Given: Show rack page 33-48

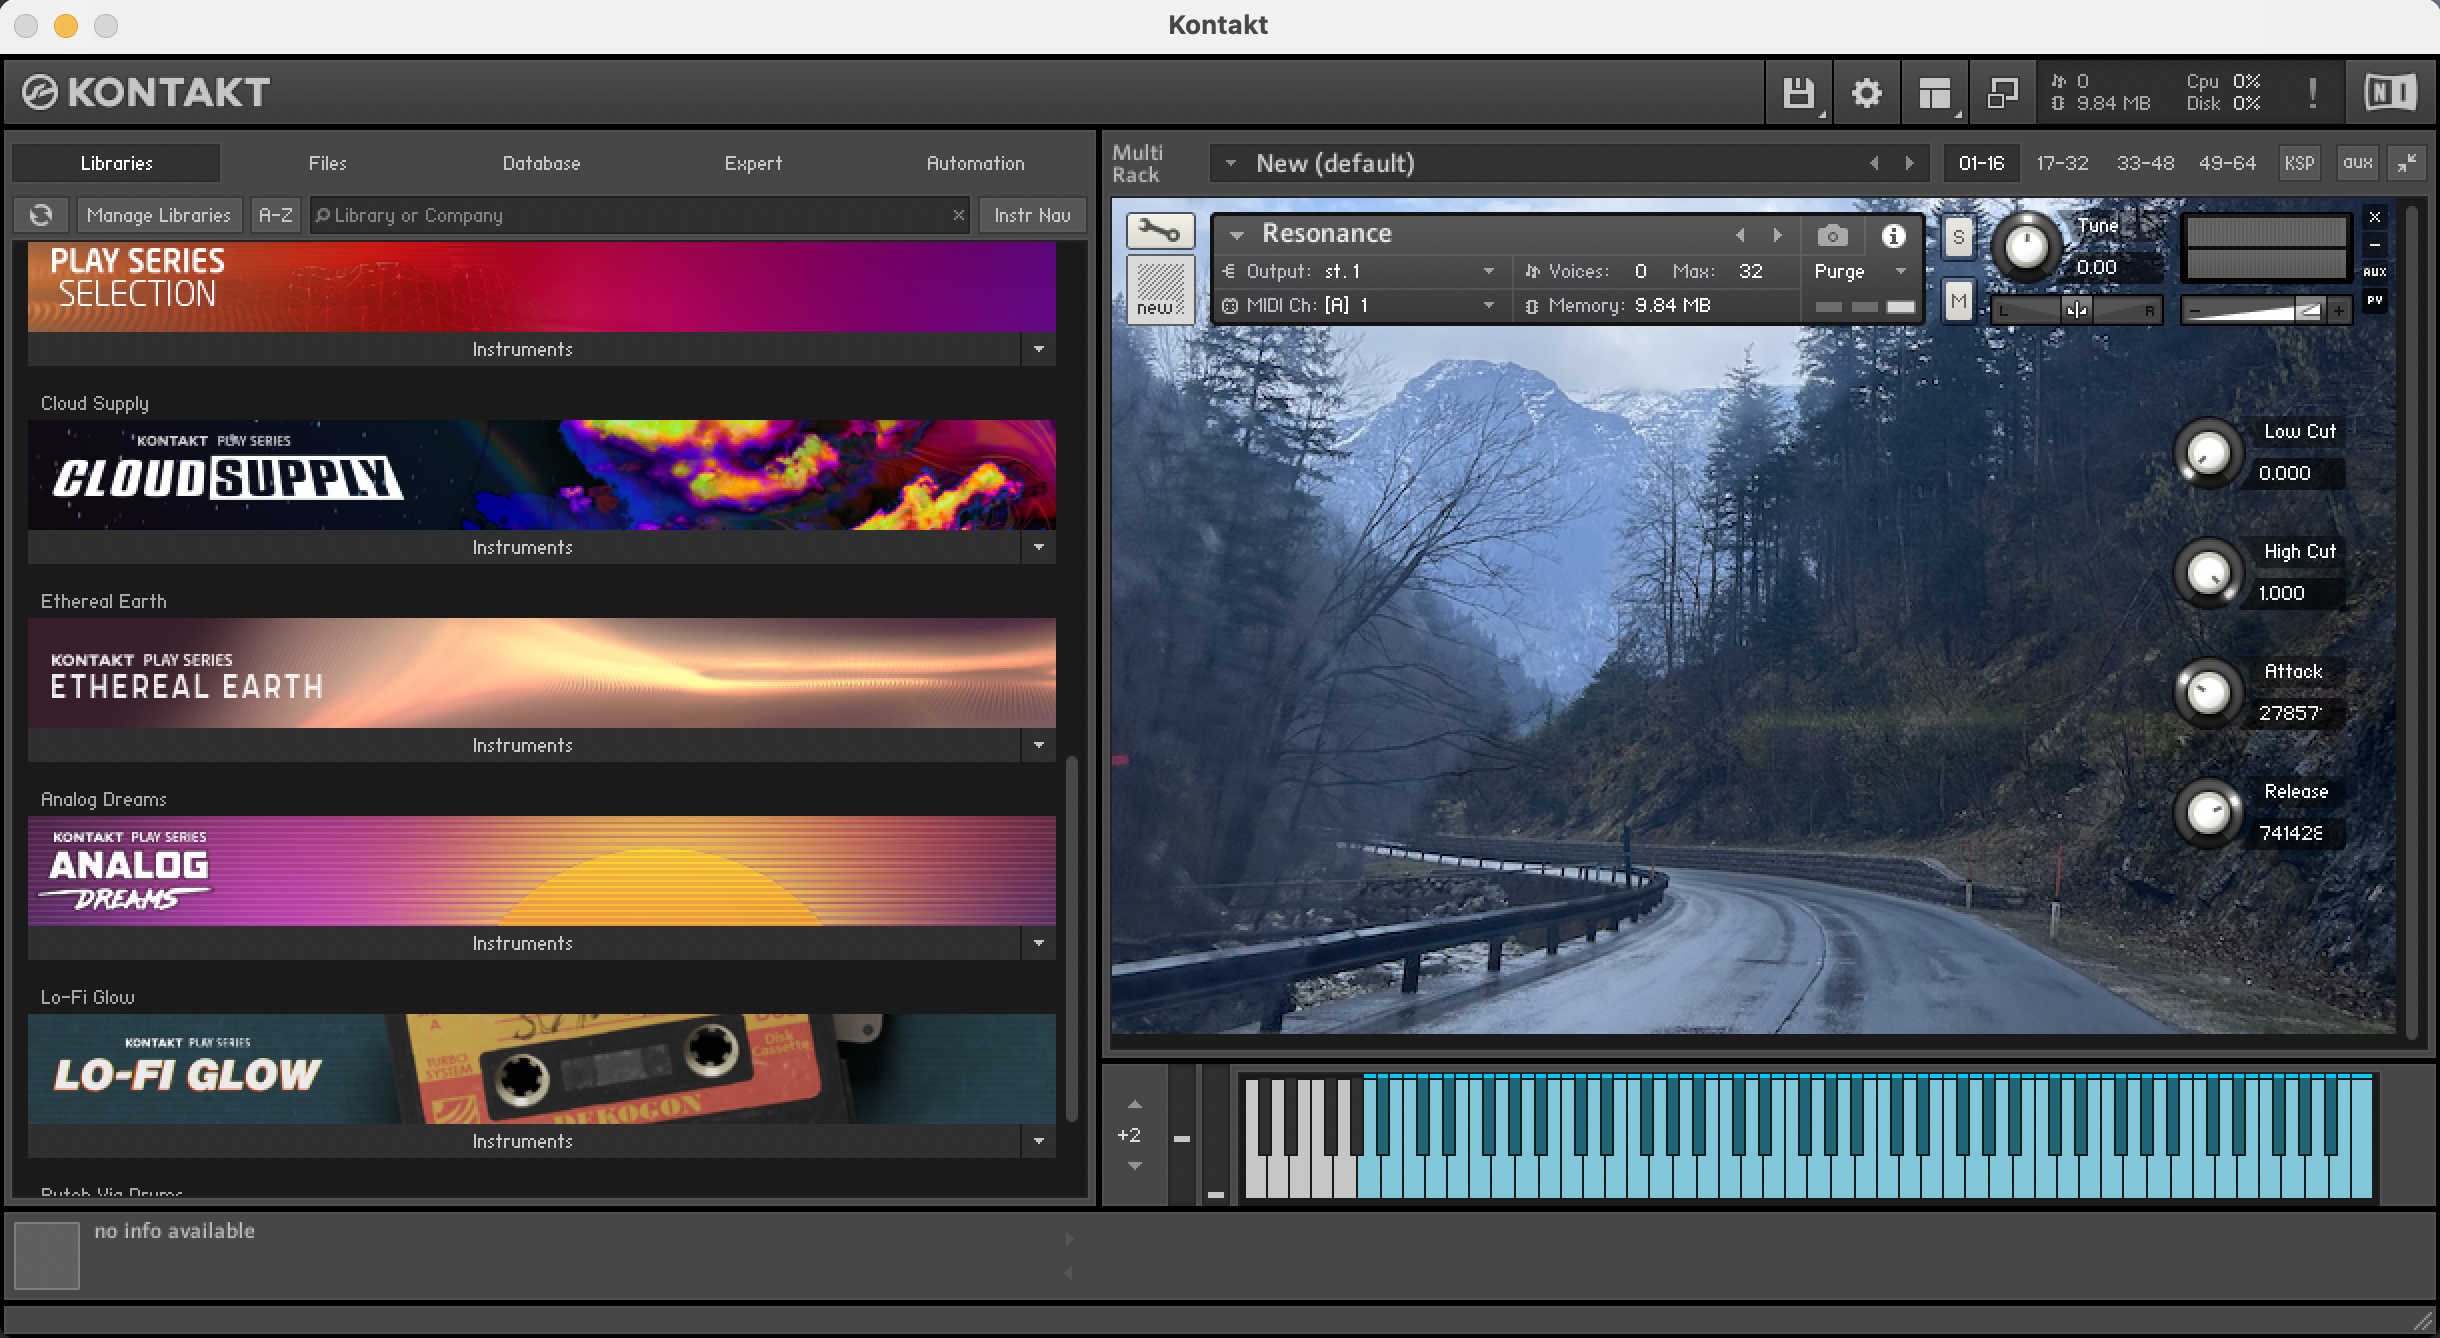Looking at the screenshot, I should pos(2145,163).
